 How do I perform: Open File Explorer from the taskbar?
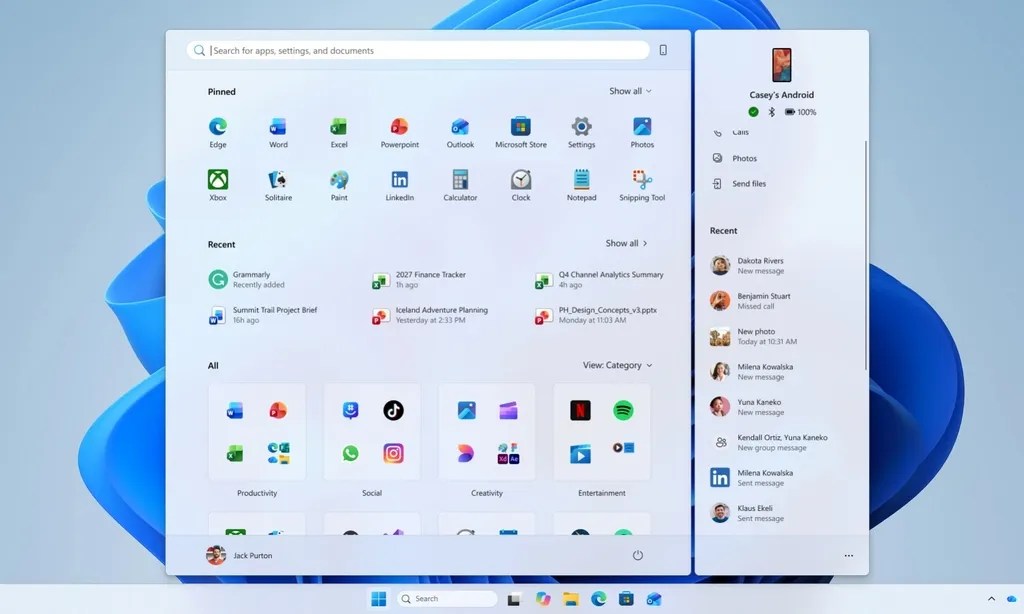[x=571, y=598]
